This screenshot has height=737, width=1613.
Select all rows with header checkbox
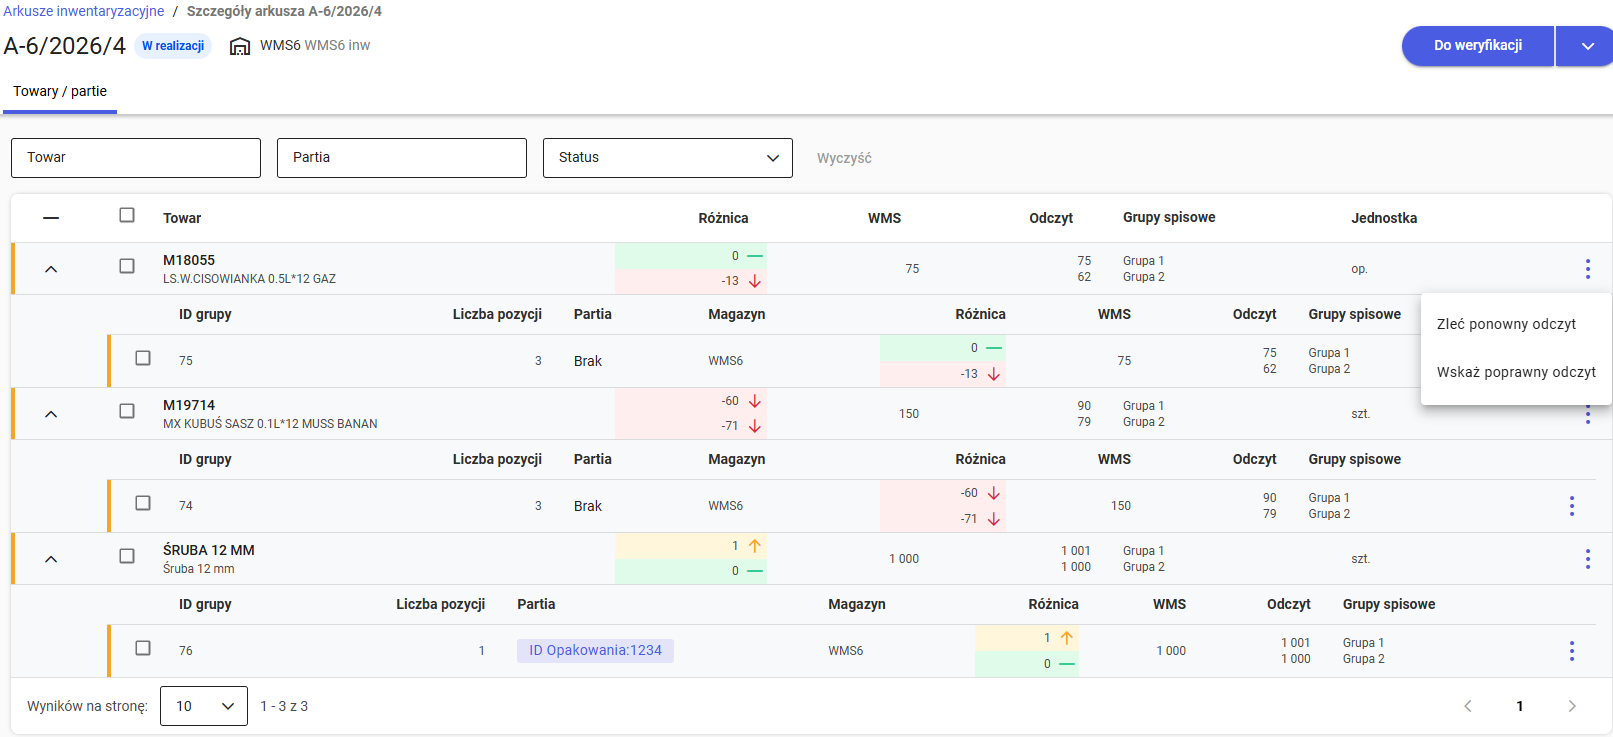point(127,215)
